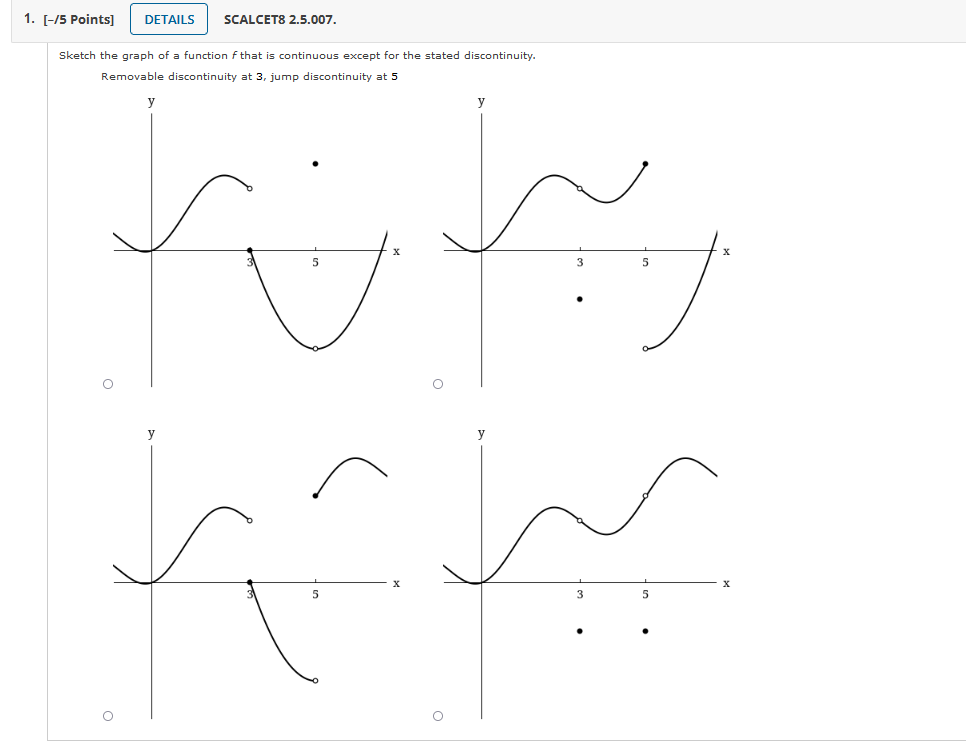Image resolution: width=966 pixels, height=749 pixels.
Task: Click the x-axis label on the top-right graph
Action: tap(726, 251)
